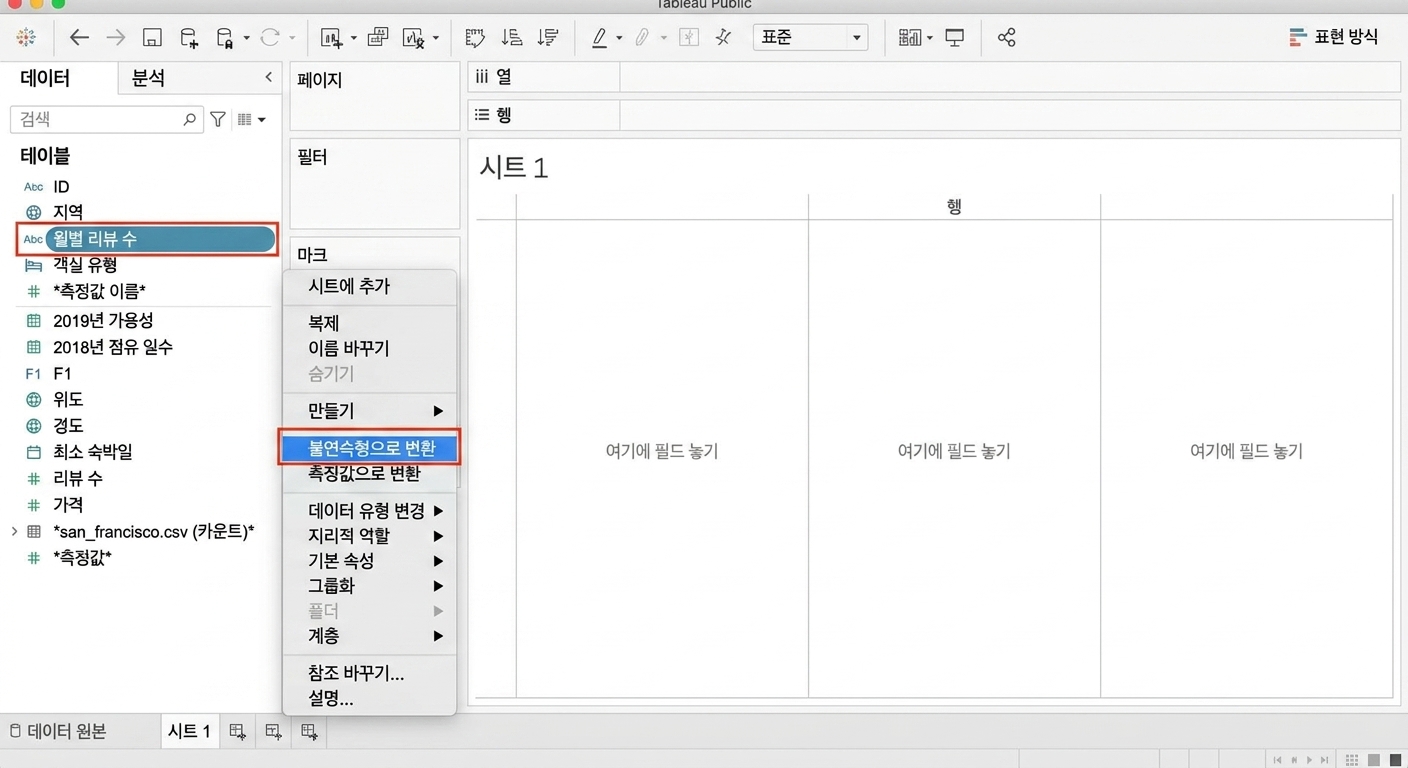Choose 불연속형으로 변환 from context menu
This screenshot has width=1408, height=768.
370,448
